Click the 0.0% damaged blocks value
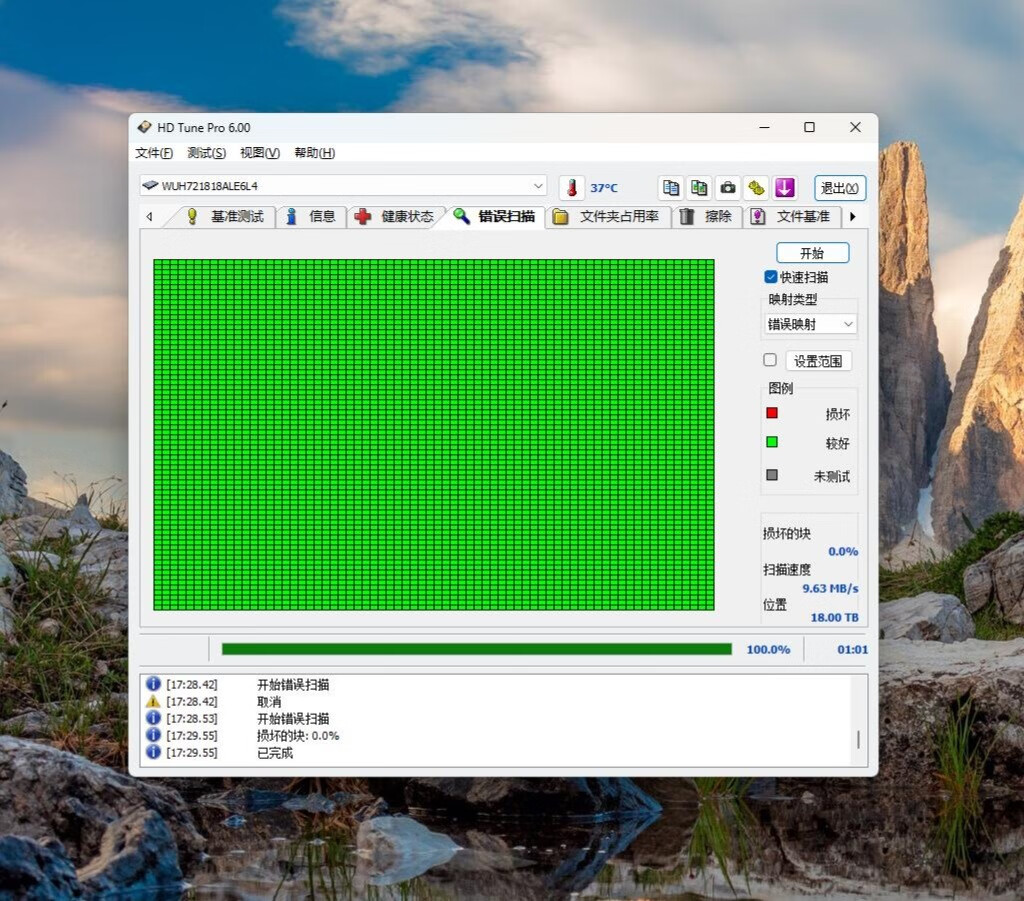 [843, 552]
